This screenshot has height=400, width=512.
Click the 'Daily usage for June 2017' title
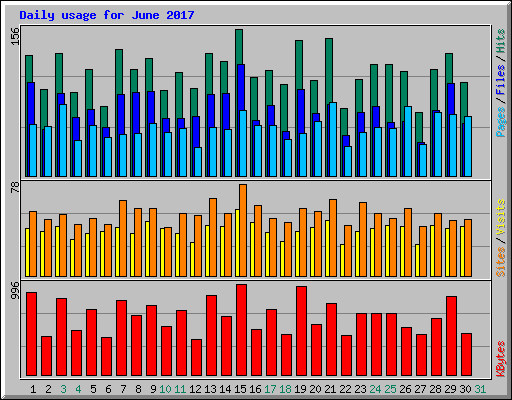[x=107, y=15]
